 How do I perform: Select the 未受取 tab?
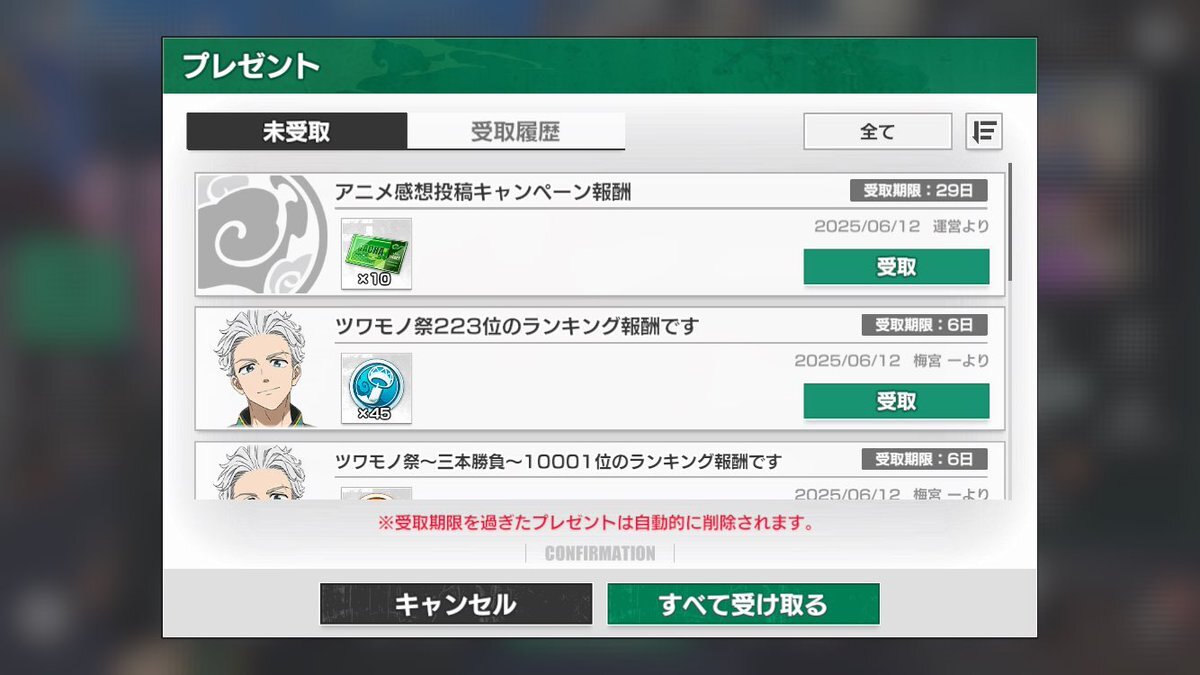(x=297, y=132)
